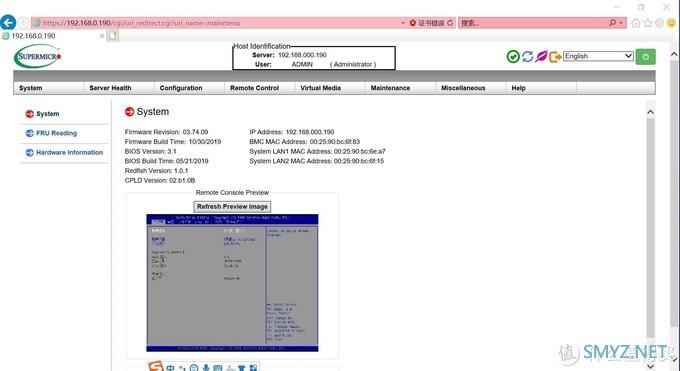Image resolution: width=680 pixels, height=371 pixels.
Task: Click the IME toolbox grid icon
Action: [x=253, y=368]
